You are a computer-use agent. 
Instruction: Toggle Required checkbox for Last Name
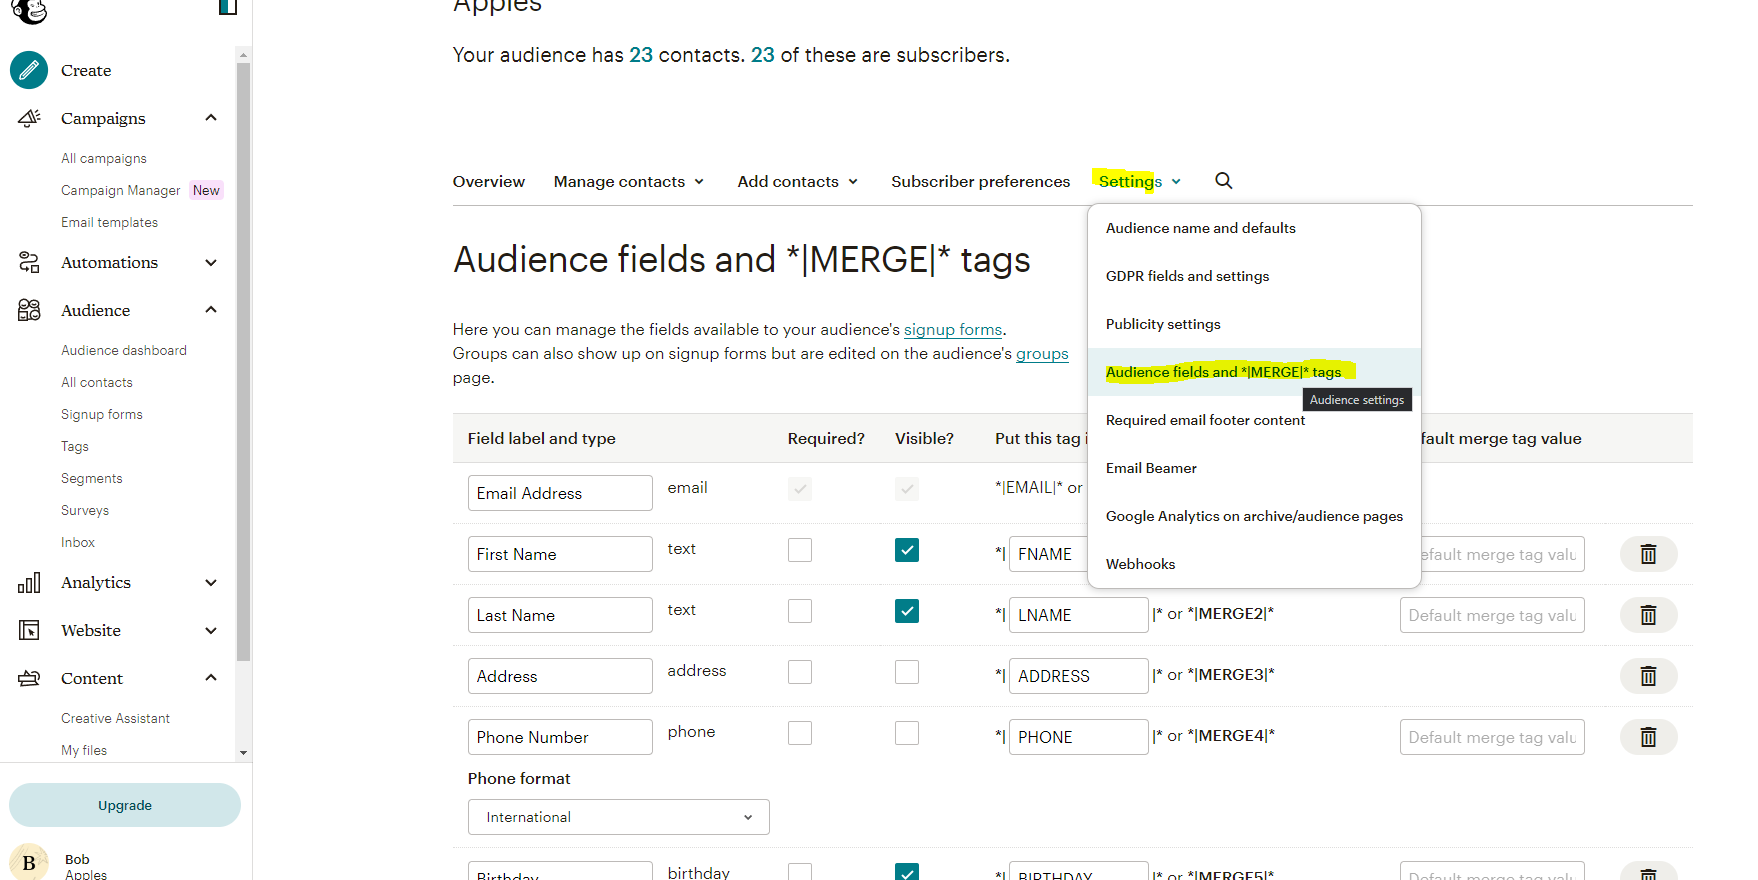(800, 611)
